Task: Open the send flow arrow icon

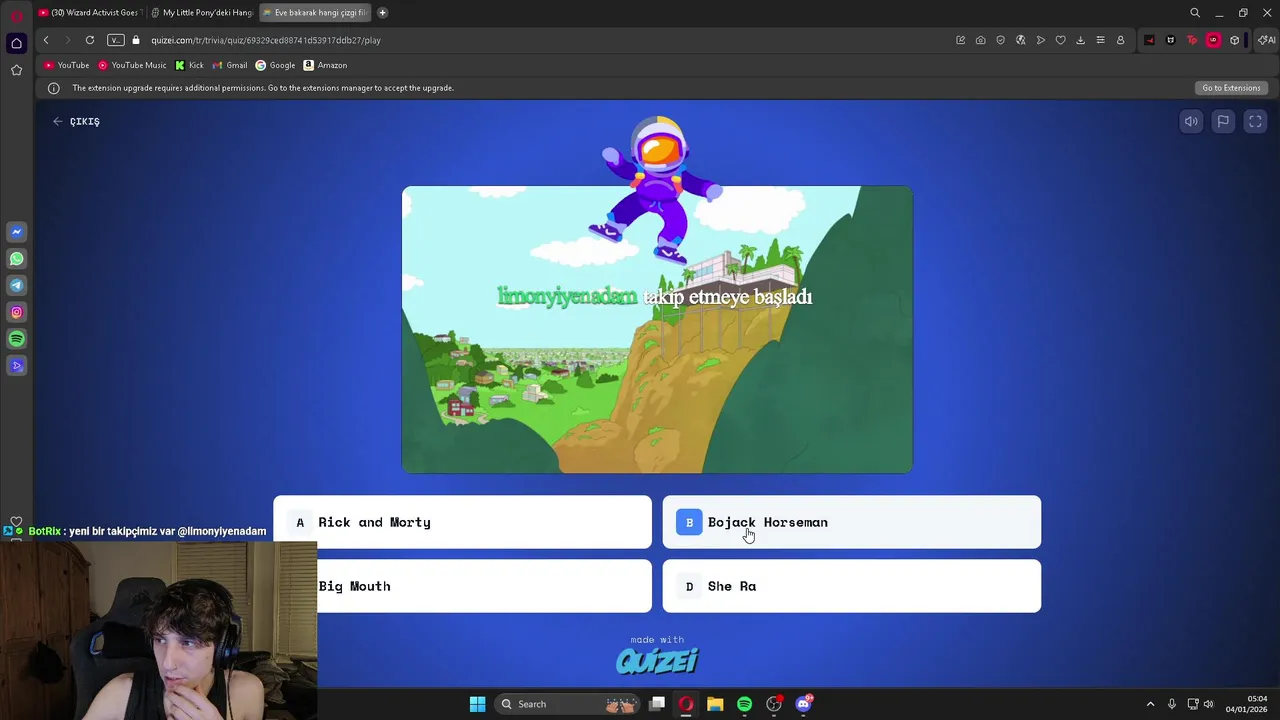Action: pyautogui.click(x=1040, y=40)
